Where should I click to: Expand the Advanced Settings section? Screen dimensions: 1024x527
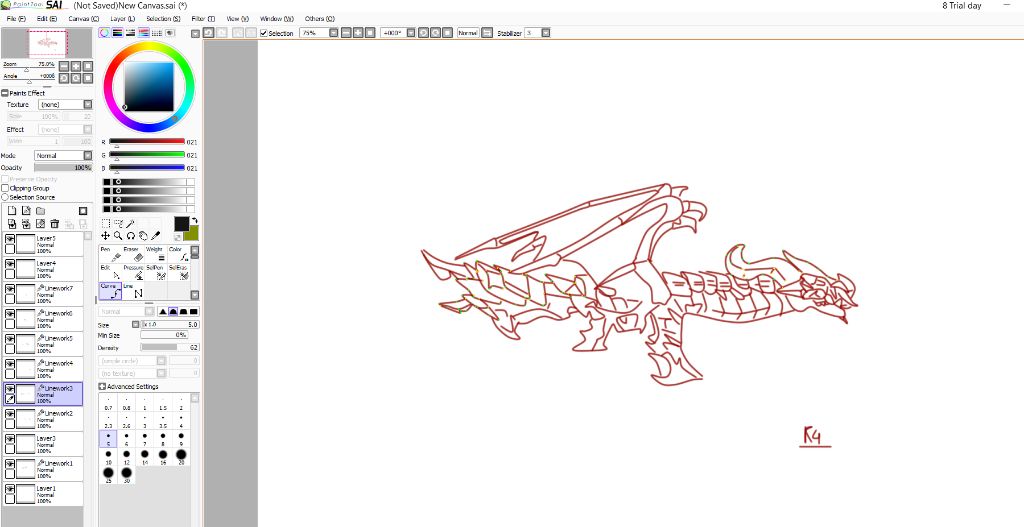pyautogui.click(x=102, y=386)
